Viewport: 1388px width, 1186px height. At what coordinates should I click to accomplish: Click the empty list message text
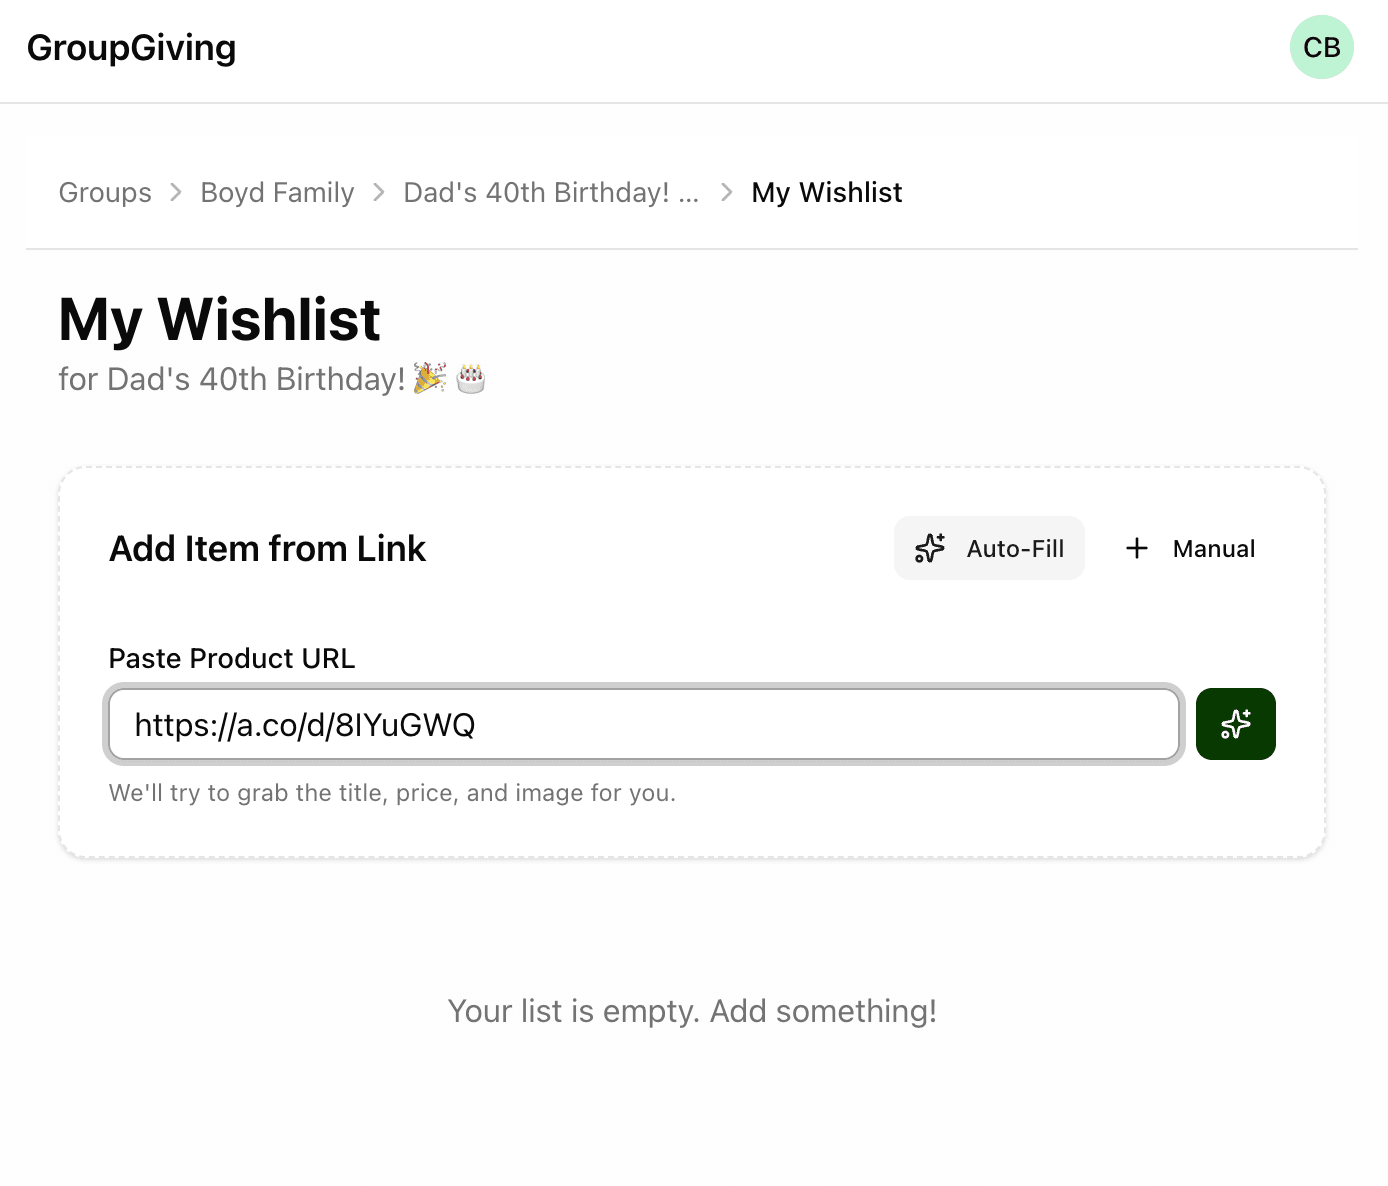[x=693, y=1011]
